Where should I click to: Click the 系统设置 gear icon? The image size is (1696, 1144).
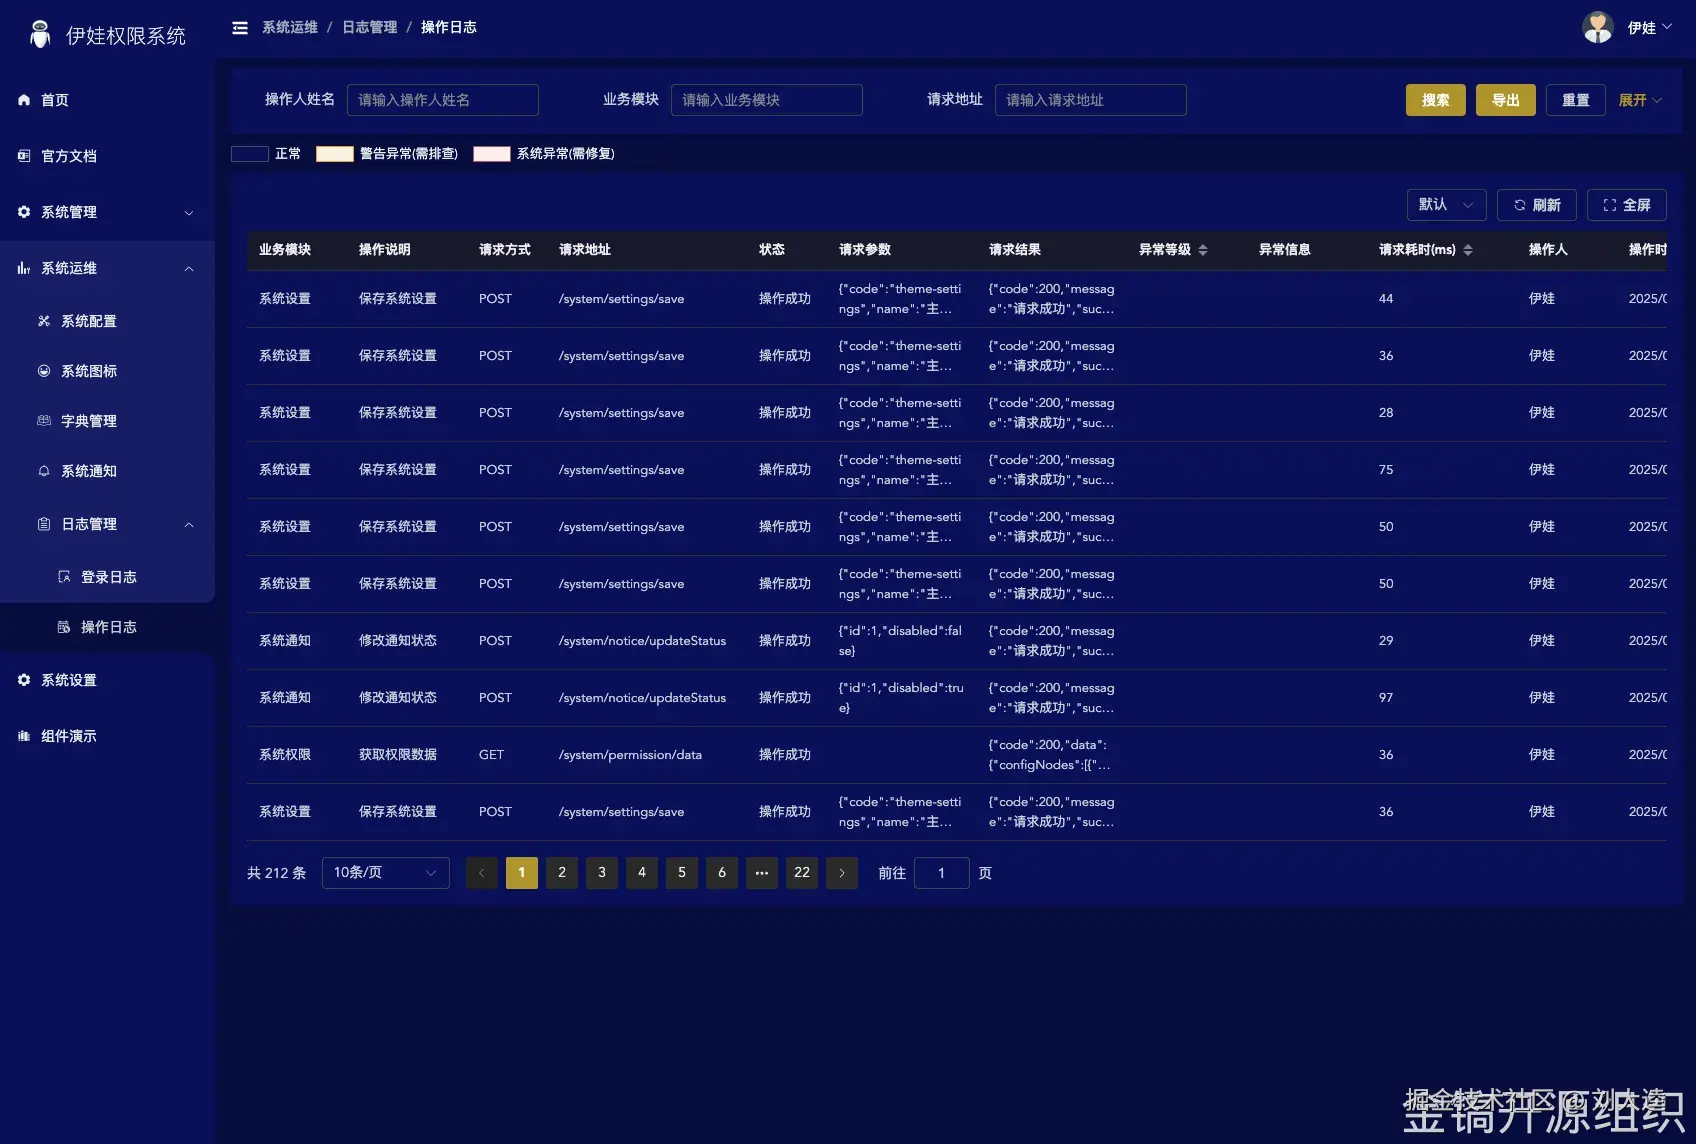[x=24, y=680]
